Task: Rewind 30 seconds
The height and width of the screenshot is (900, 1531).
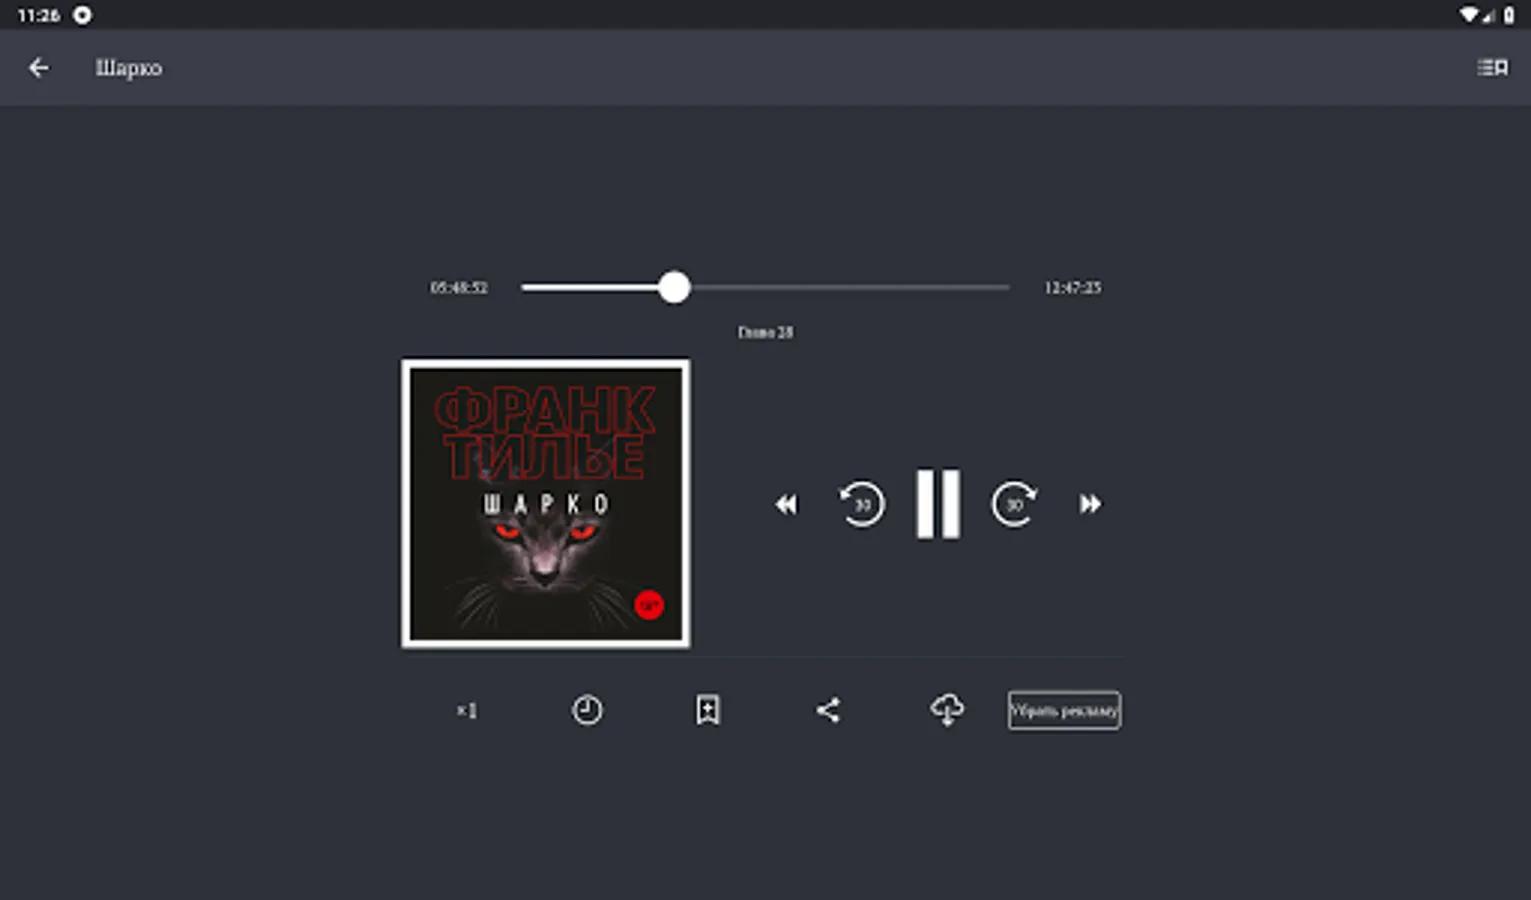Action: click(x=862, y=504)
